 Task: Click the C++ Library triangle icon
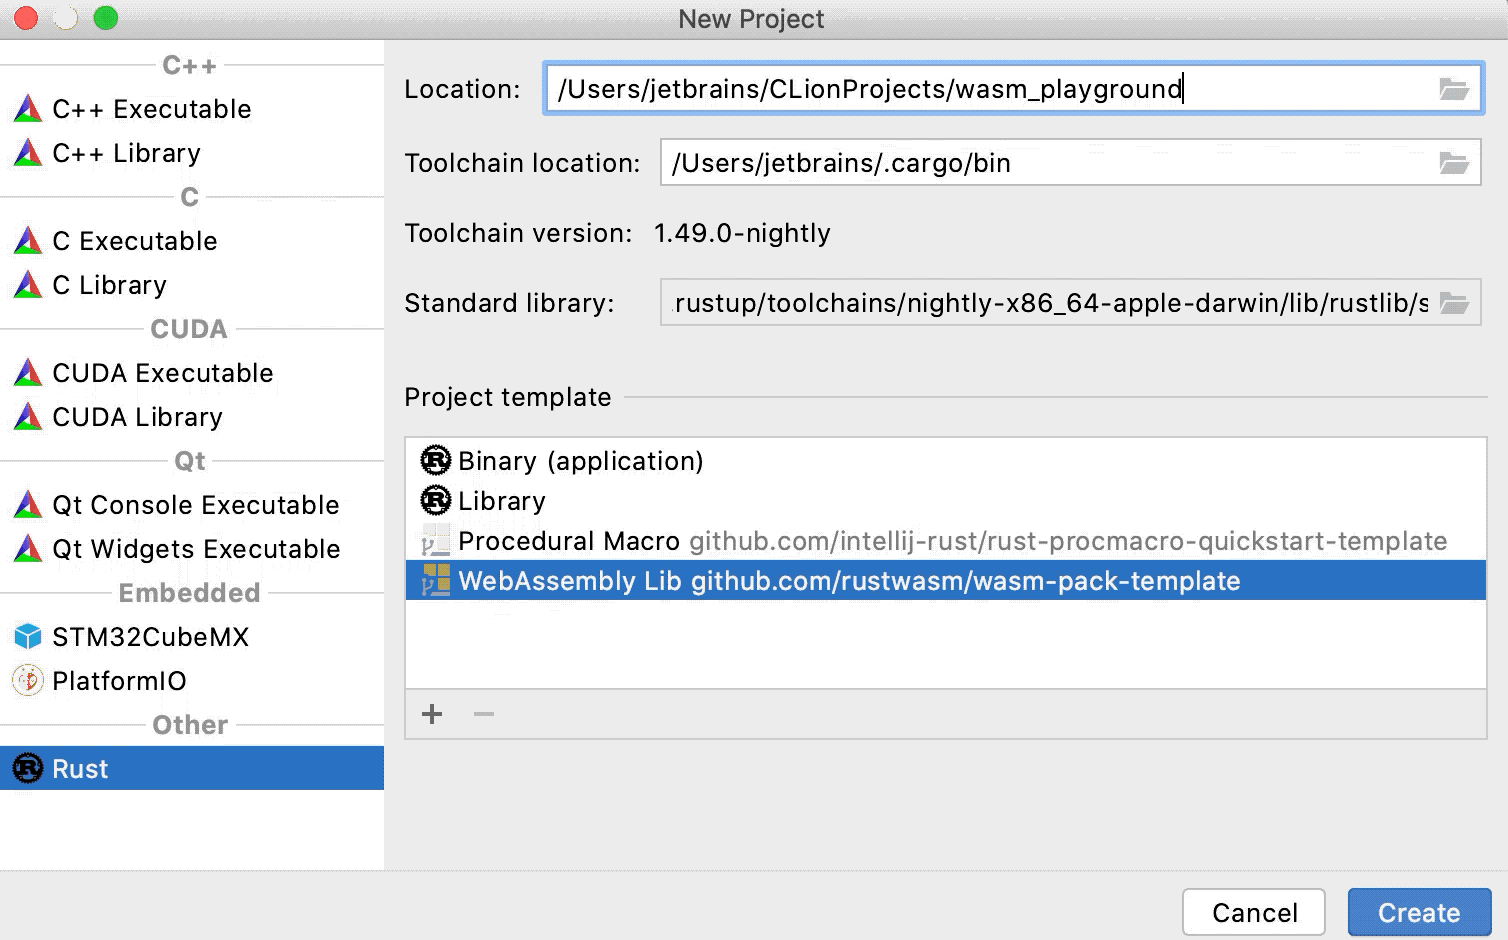coord(28,153)
